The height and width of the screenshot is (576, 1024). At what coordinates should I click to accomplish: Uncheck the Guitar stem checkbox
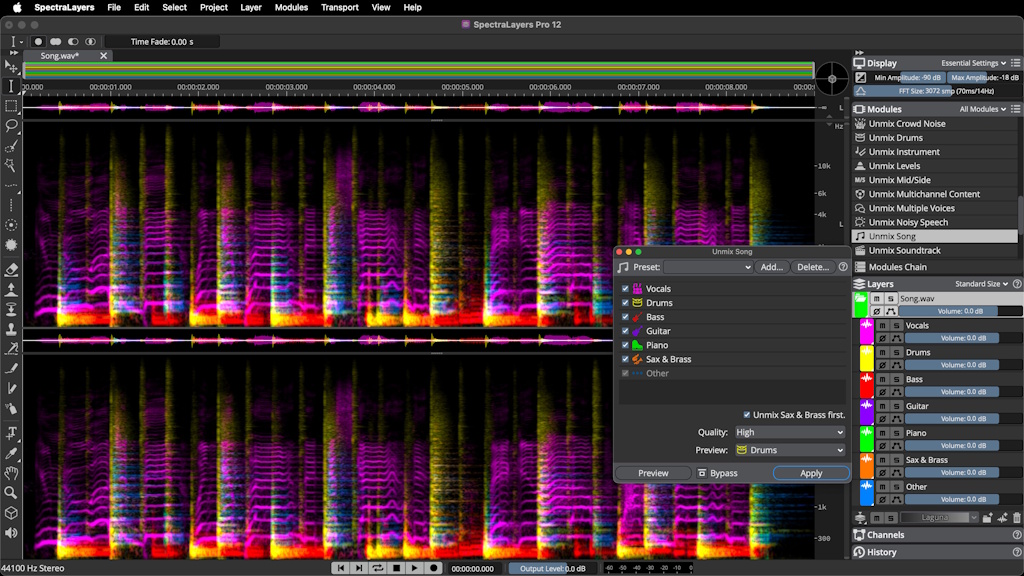tap(625, 330)
